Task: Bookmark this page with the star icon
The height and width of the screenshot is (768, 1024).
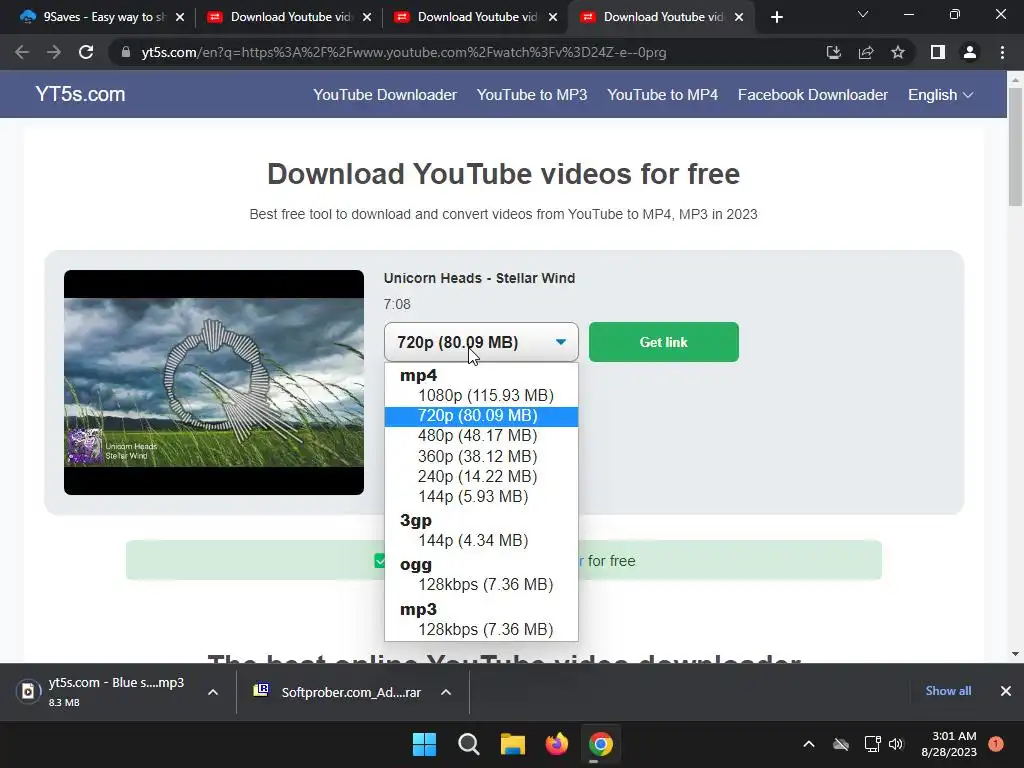Action: click(898, 52)
